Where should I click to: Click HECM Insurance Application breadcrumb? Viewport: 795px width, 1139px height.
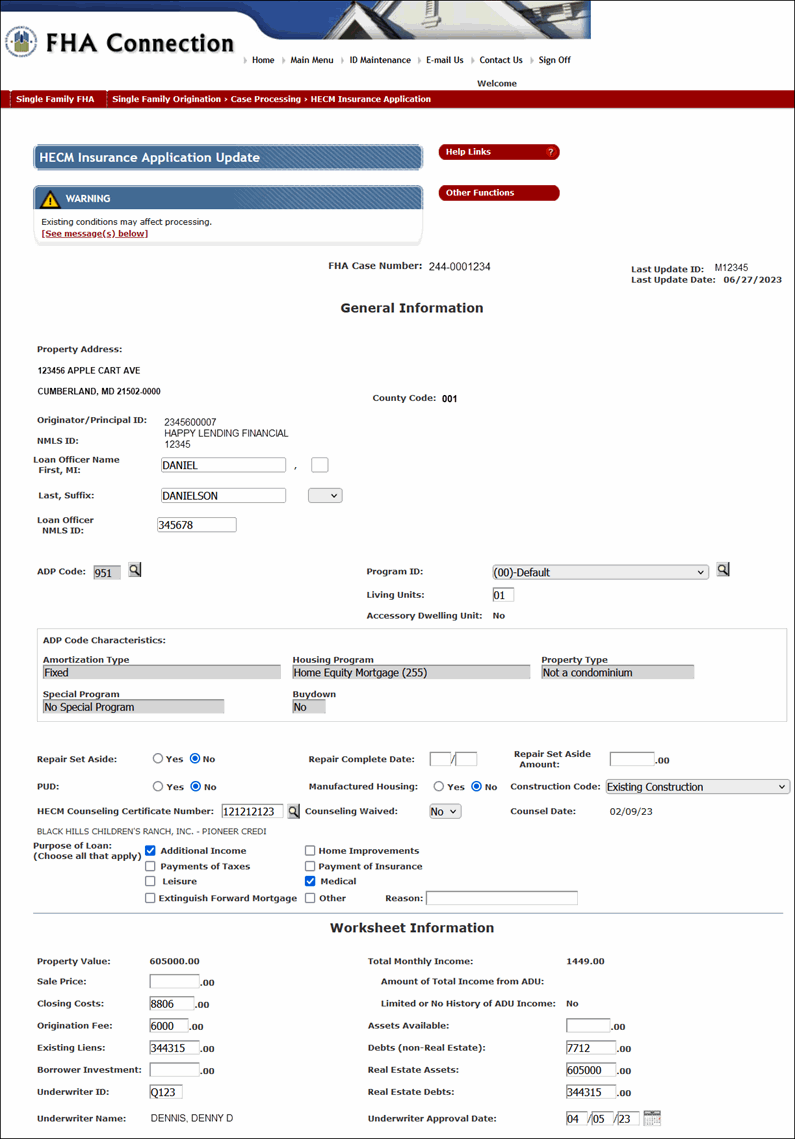371,99
